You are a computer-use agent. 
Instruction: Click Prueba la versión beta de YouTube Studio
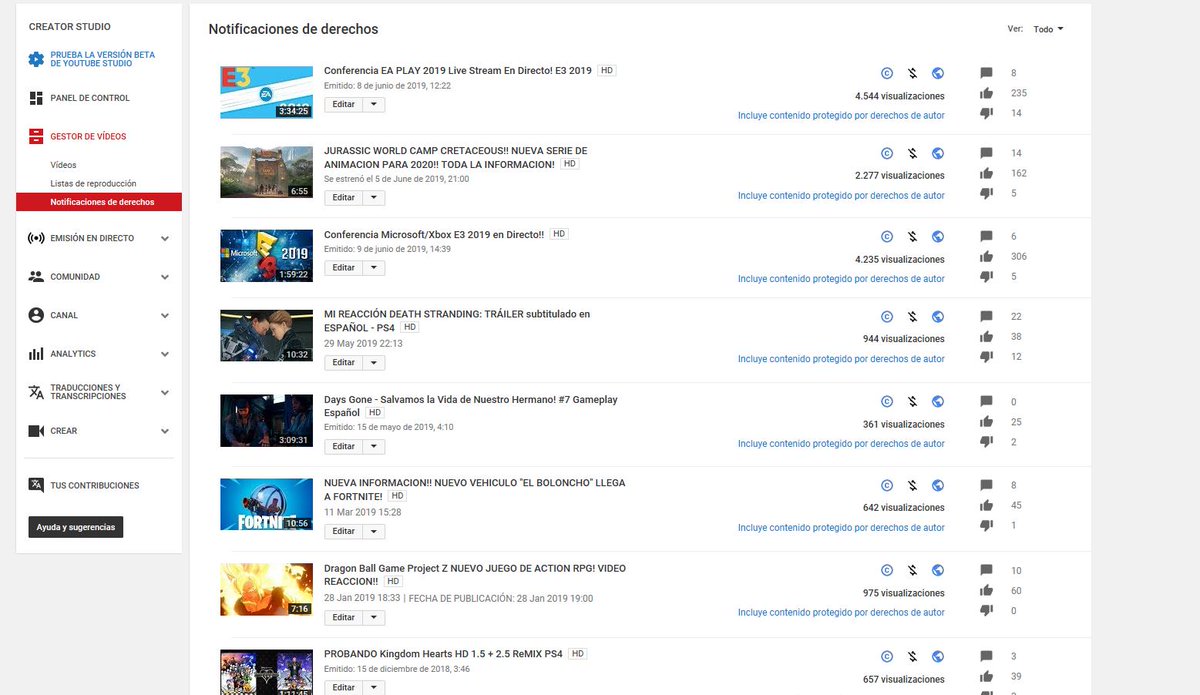coord(102,59)
